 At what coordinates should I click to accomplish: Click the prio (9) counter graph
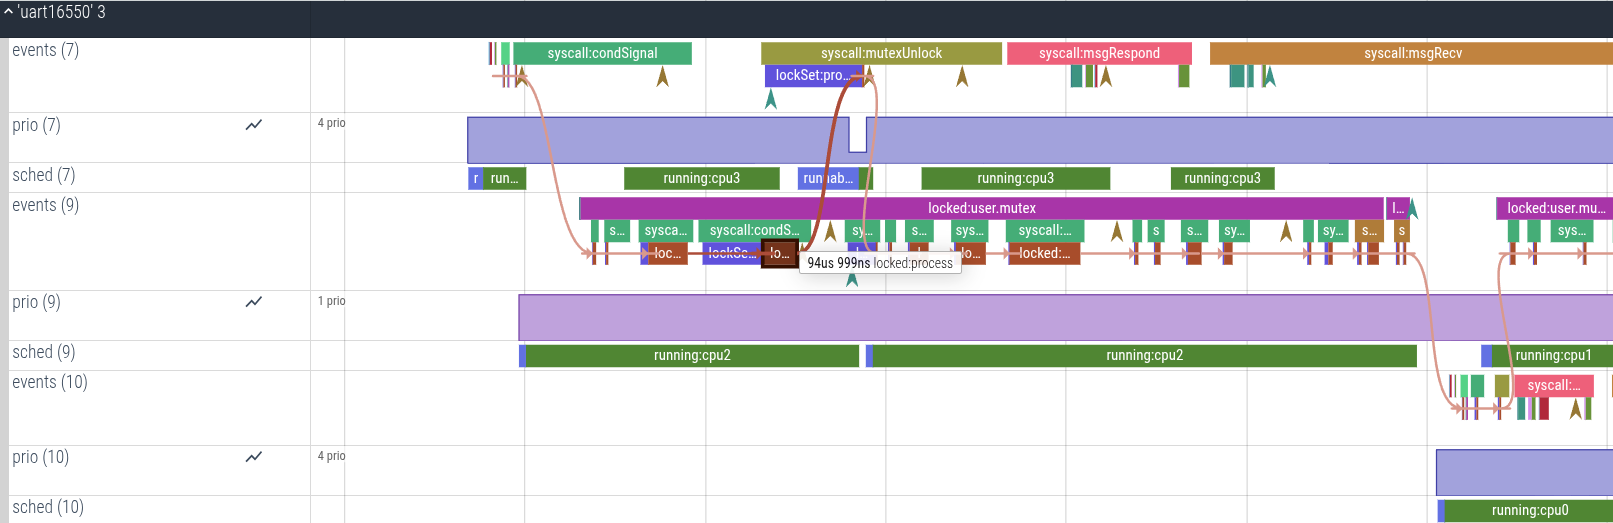coord(1066,317)
